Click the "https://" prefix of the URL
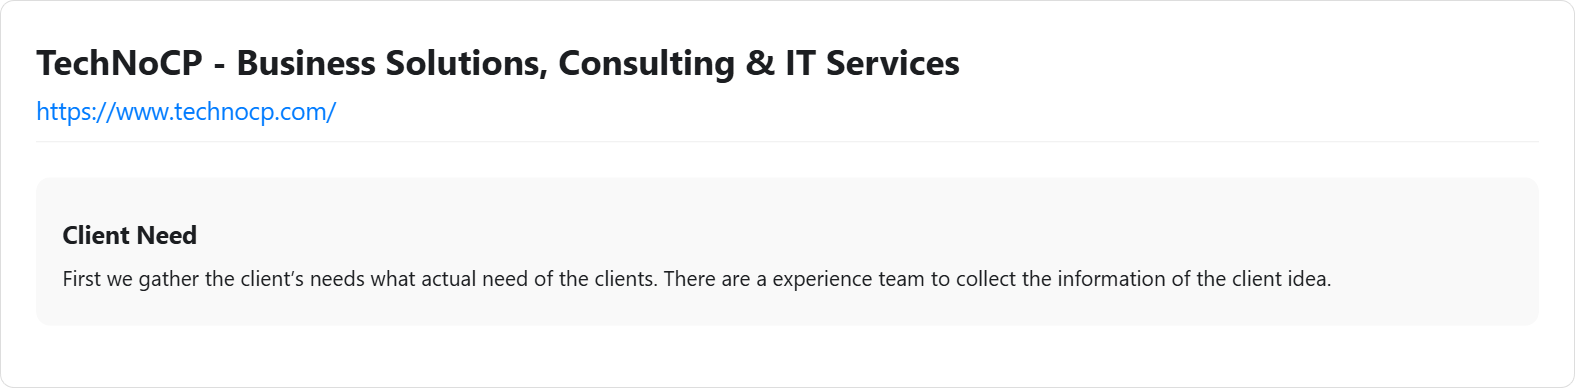 tap(76, 112)
